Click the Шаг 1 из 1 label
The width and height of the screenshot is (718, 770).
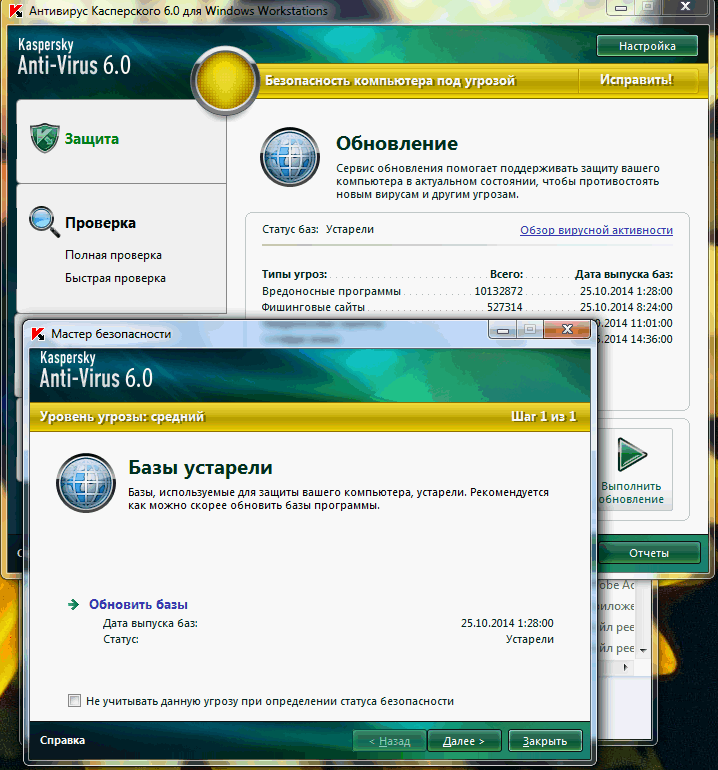(x=544, y=417)
